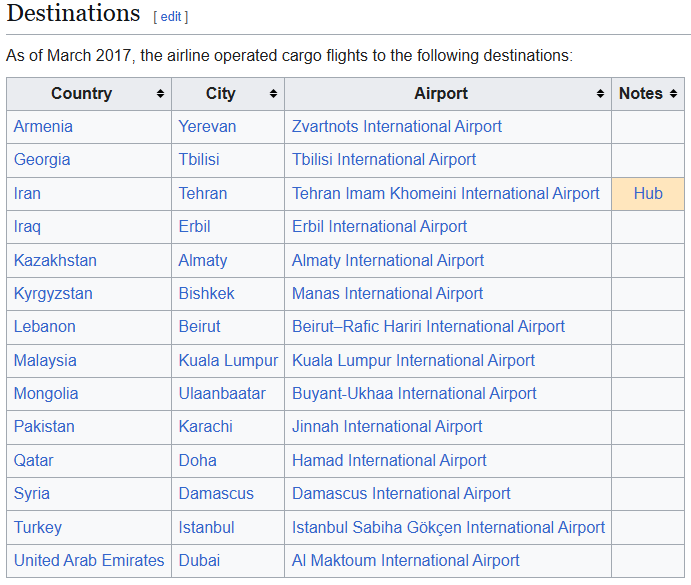Viewport: 691px width, 585px height.
Task: Open the Doha city link
Action: click(197, 461)
